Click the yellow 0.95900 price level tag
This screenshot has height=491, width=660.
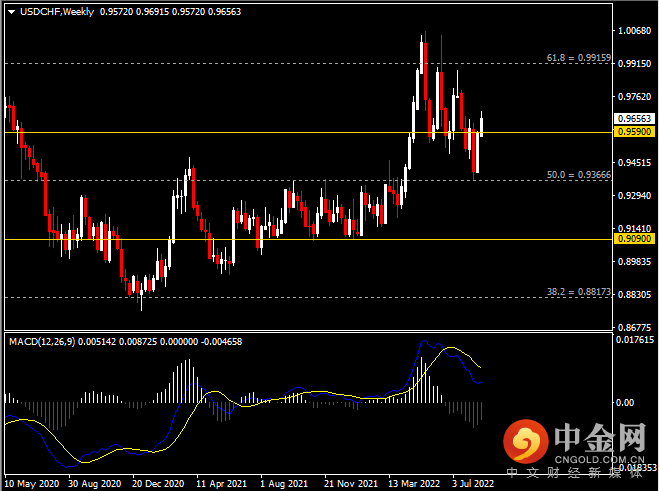pos(634,132)
